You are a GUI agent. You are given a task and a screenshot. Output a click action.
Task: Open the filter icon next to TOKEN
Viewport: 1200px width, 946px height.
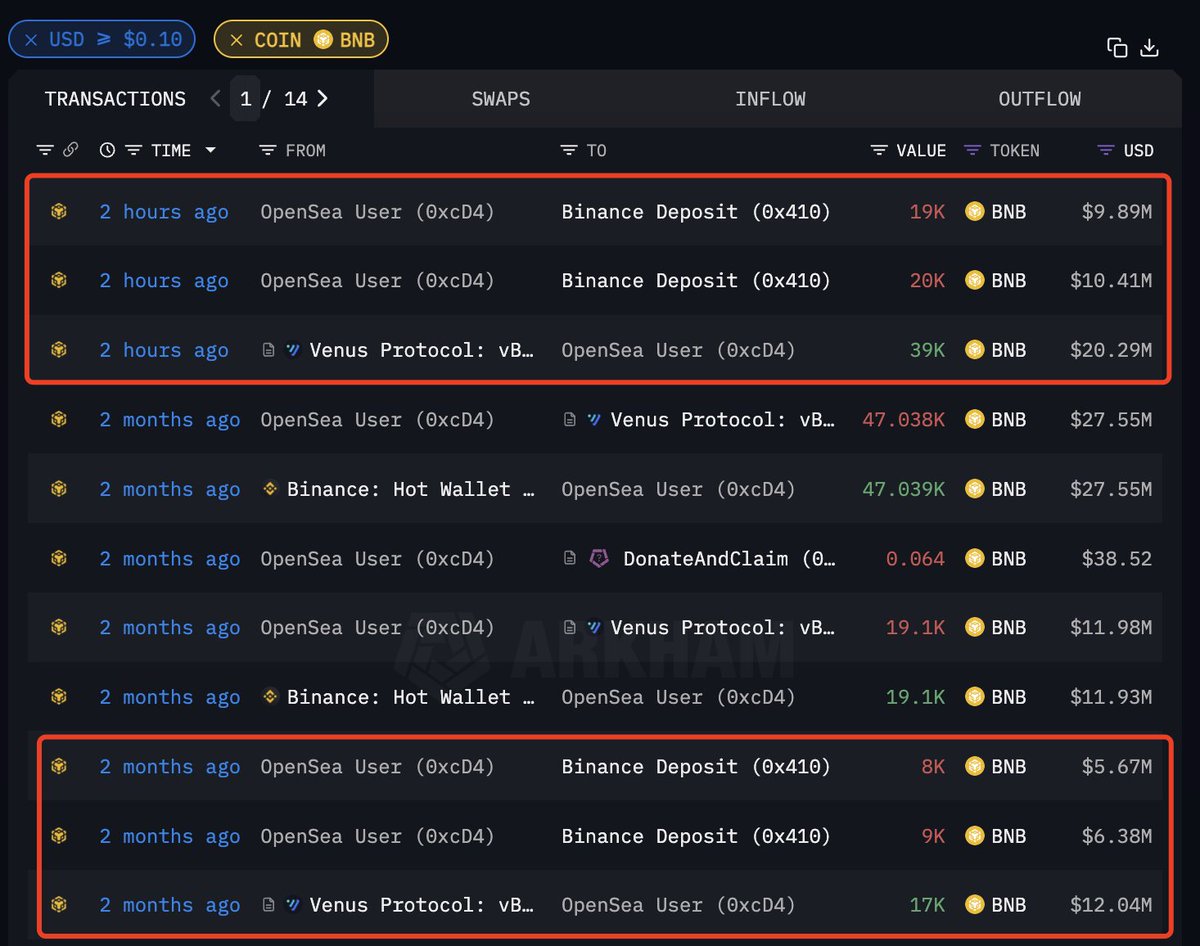972,150
